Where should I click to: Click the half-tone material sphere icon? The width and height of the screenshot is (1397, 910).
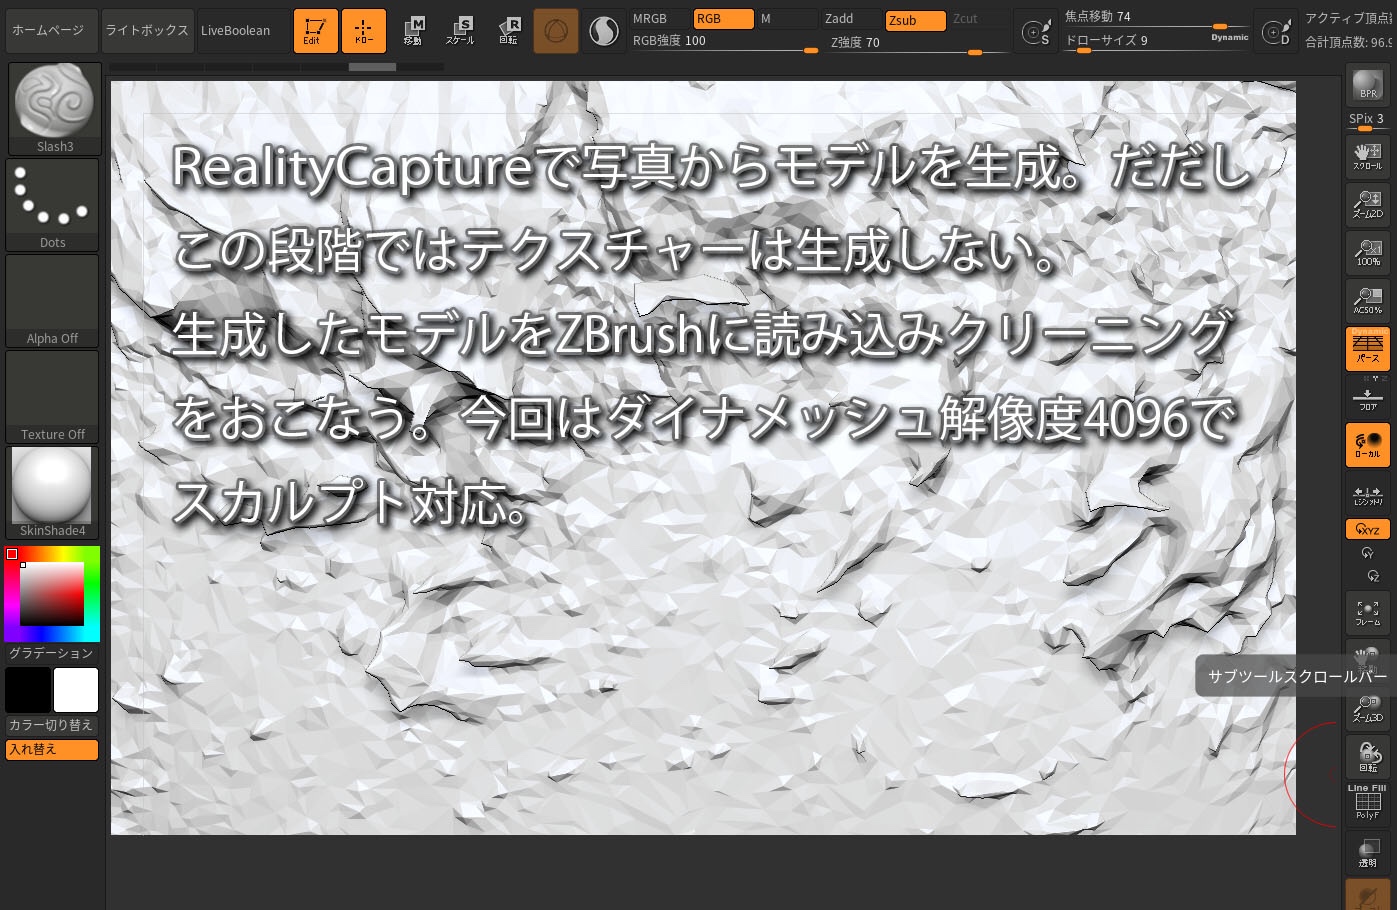(x=604, y=32)
